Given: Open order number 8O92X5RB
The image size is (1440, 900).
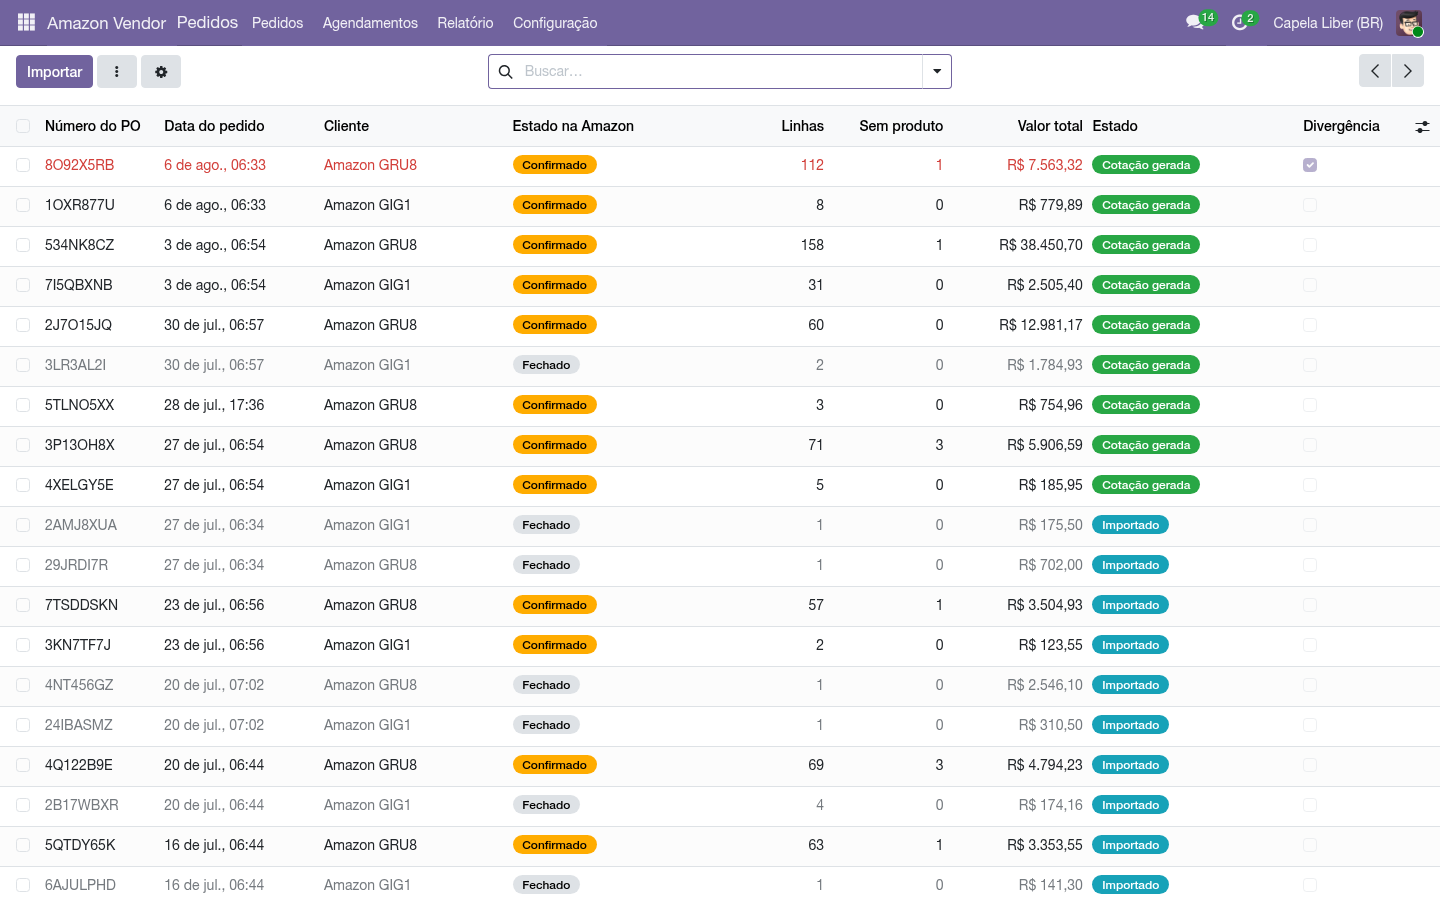Looking at the screenshot, I should 80,165.
